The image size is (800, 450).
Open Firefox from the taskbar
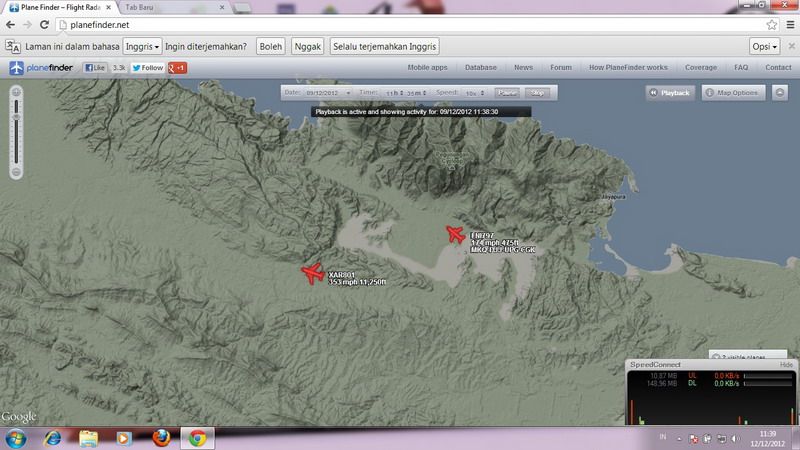(161, 437)
